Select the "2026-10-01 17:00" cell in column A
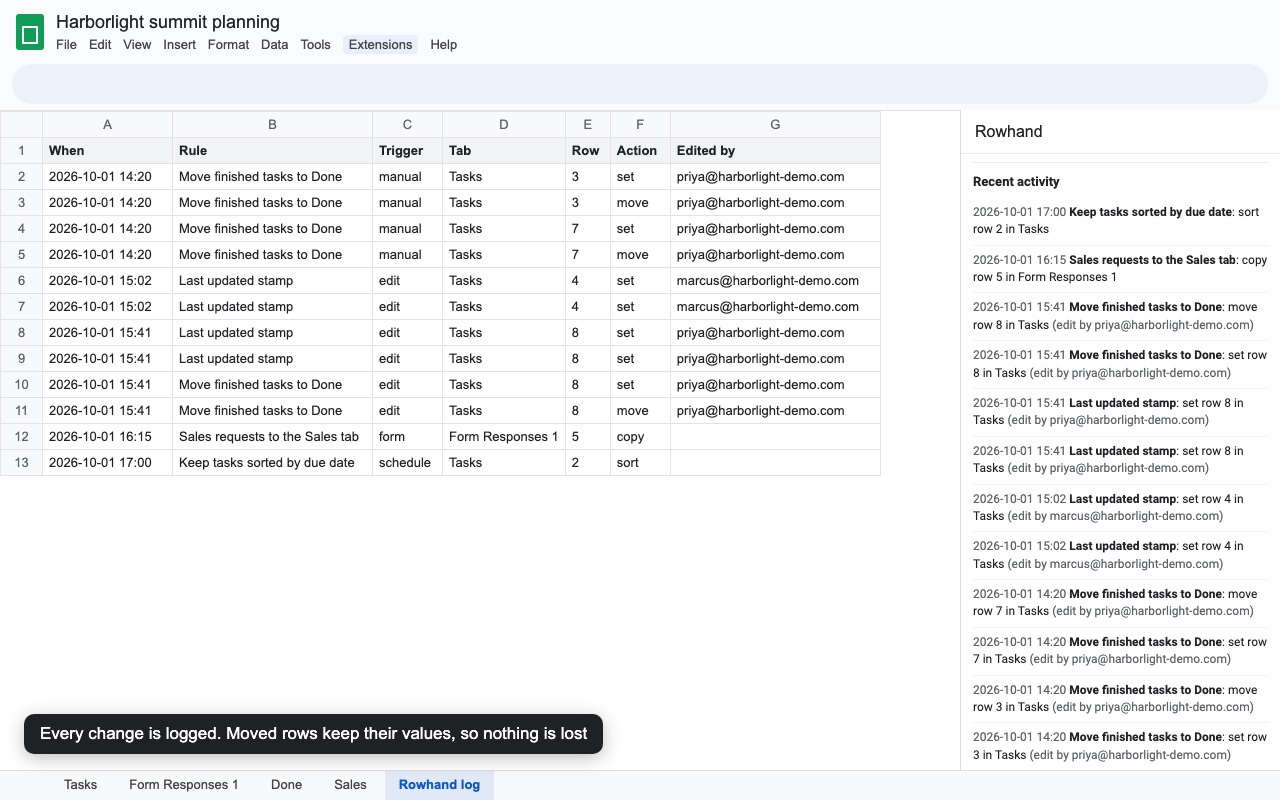The width and height of the screenshot is (1280, 800). [x=107, y=463]
